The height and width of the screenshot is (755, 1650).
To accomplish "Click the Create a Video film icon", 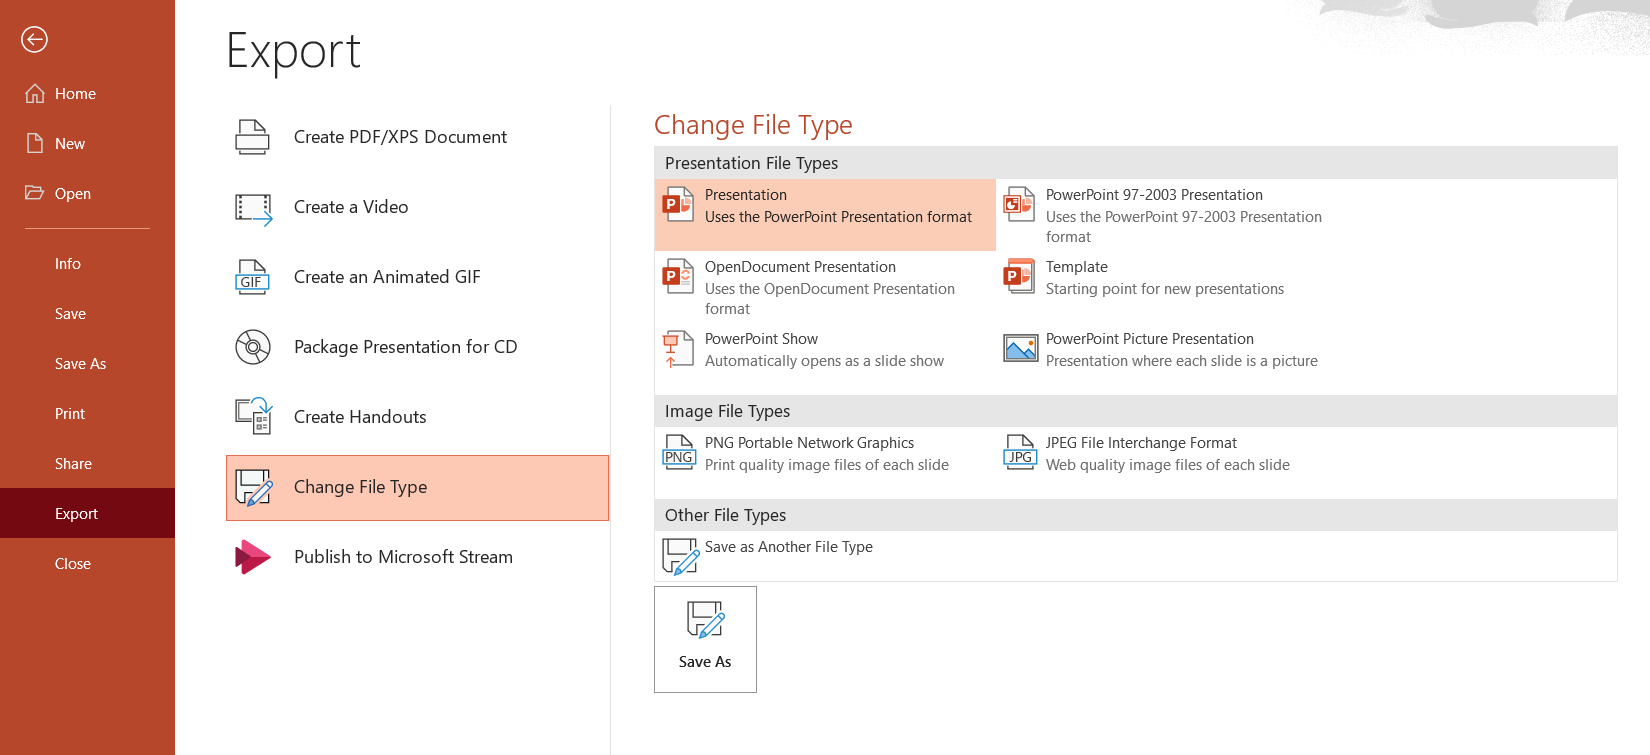I will pyautogui.click(x=253, y=208).
